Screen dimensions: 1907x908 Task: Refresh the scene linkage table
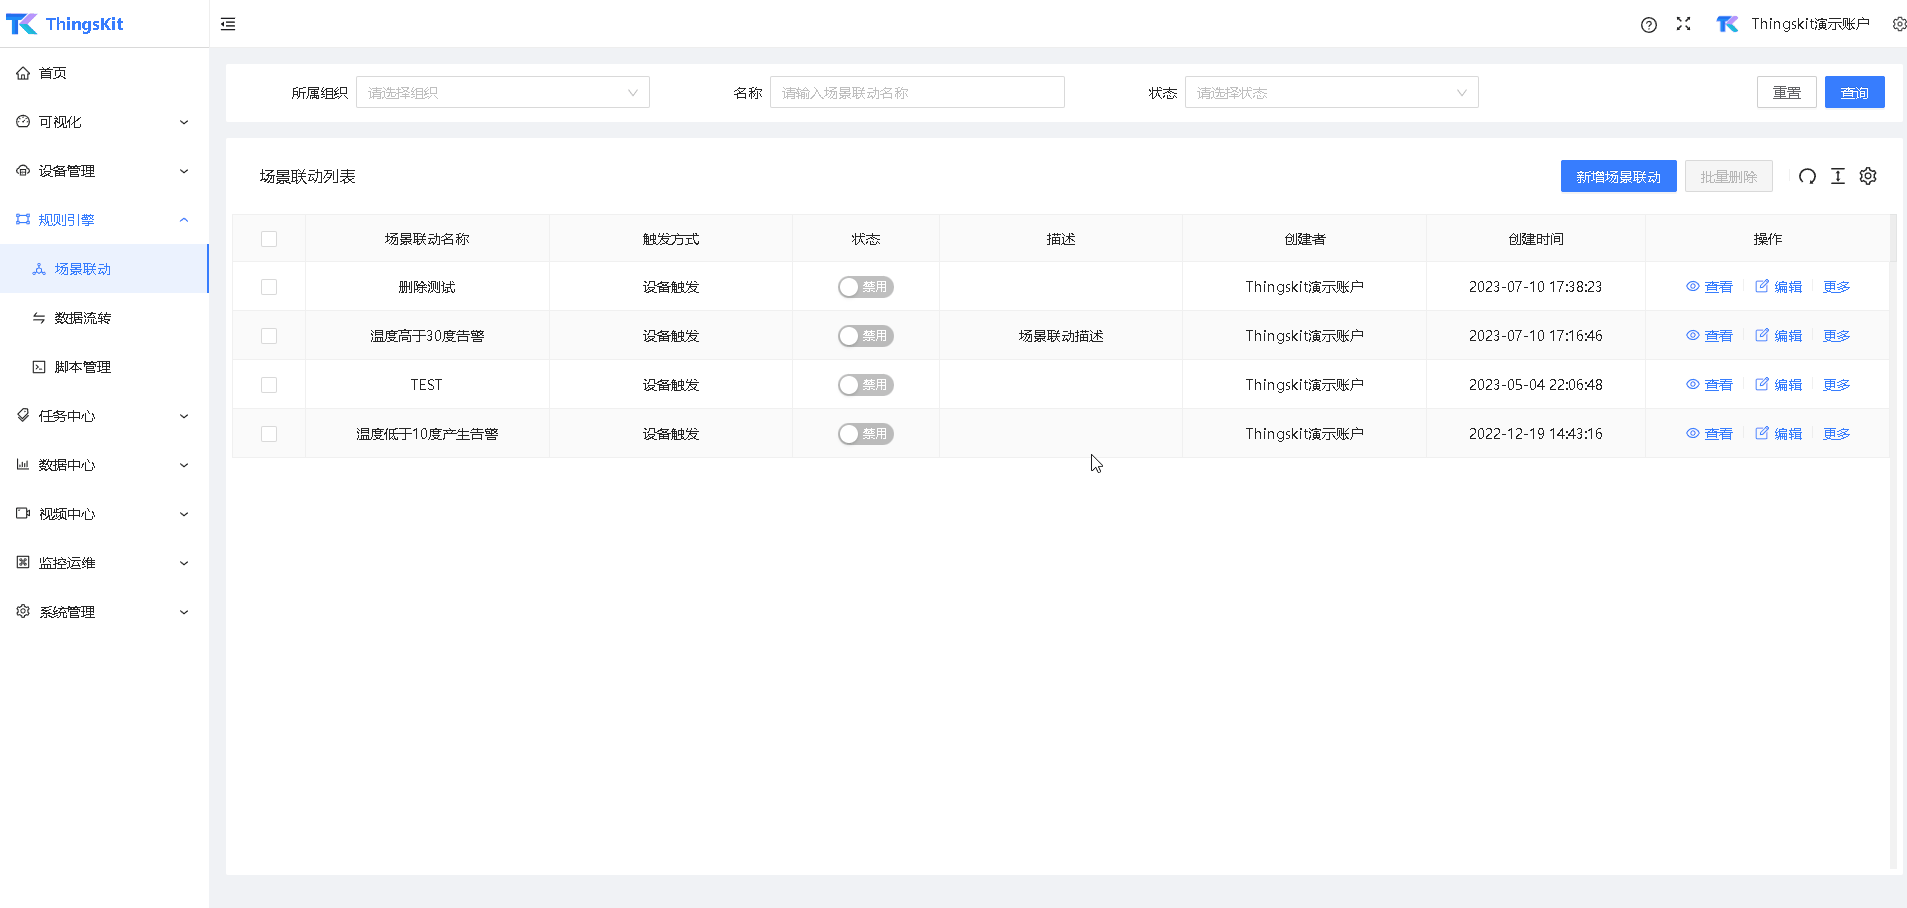click(x=1807, y=177)
